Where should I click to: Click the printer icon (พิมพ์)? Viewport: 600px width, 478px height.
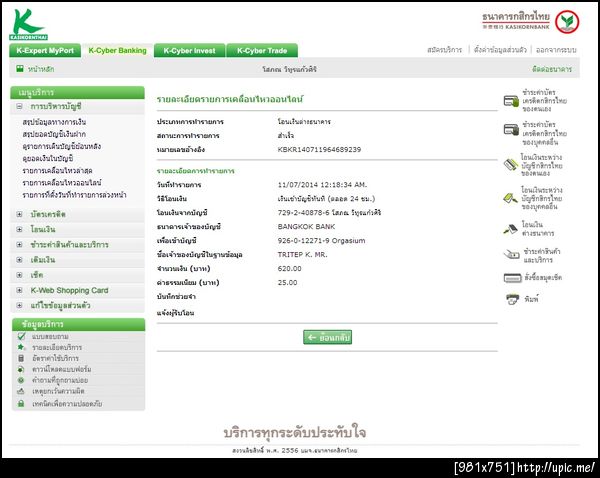(512, 299)
